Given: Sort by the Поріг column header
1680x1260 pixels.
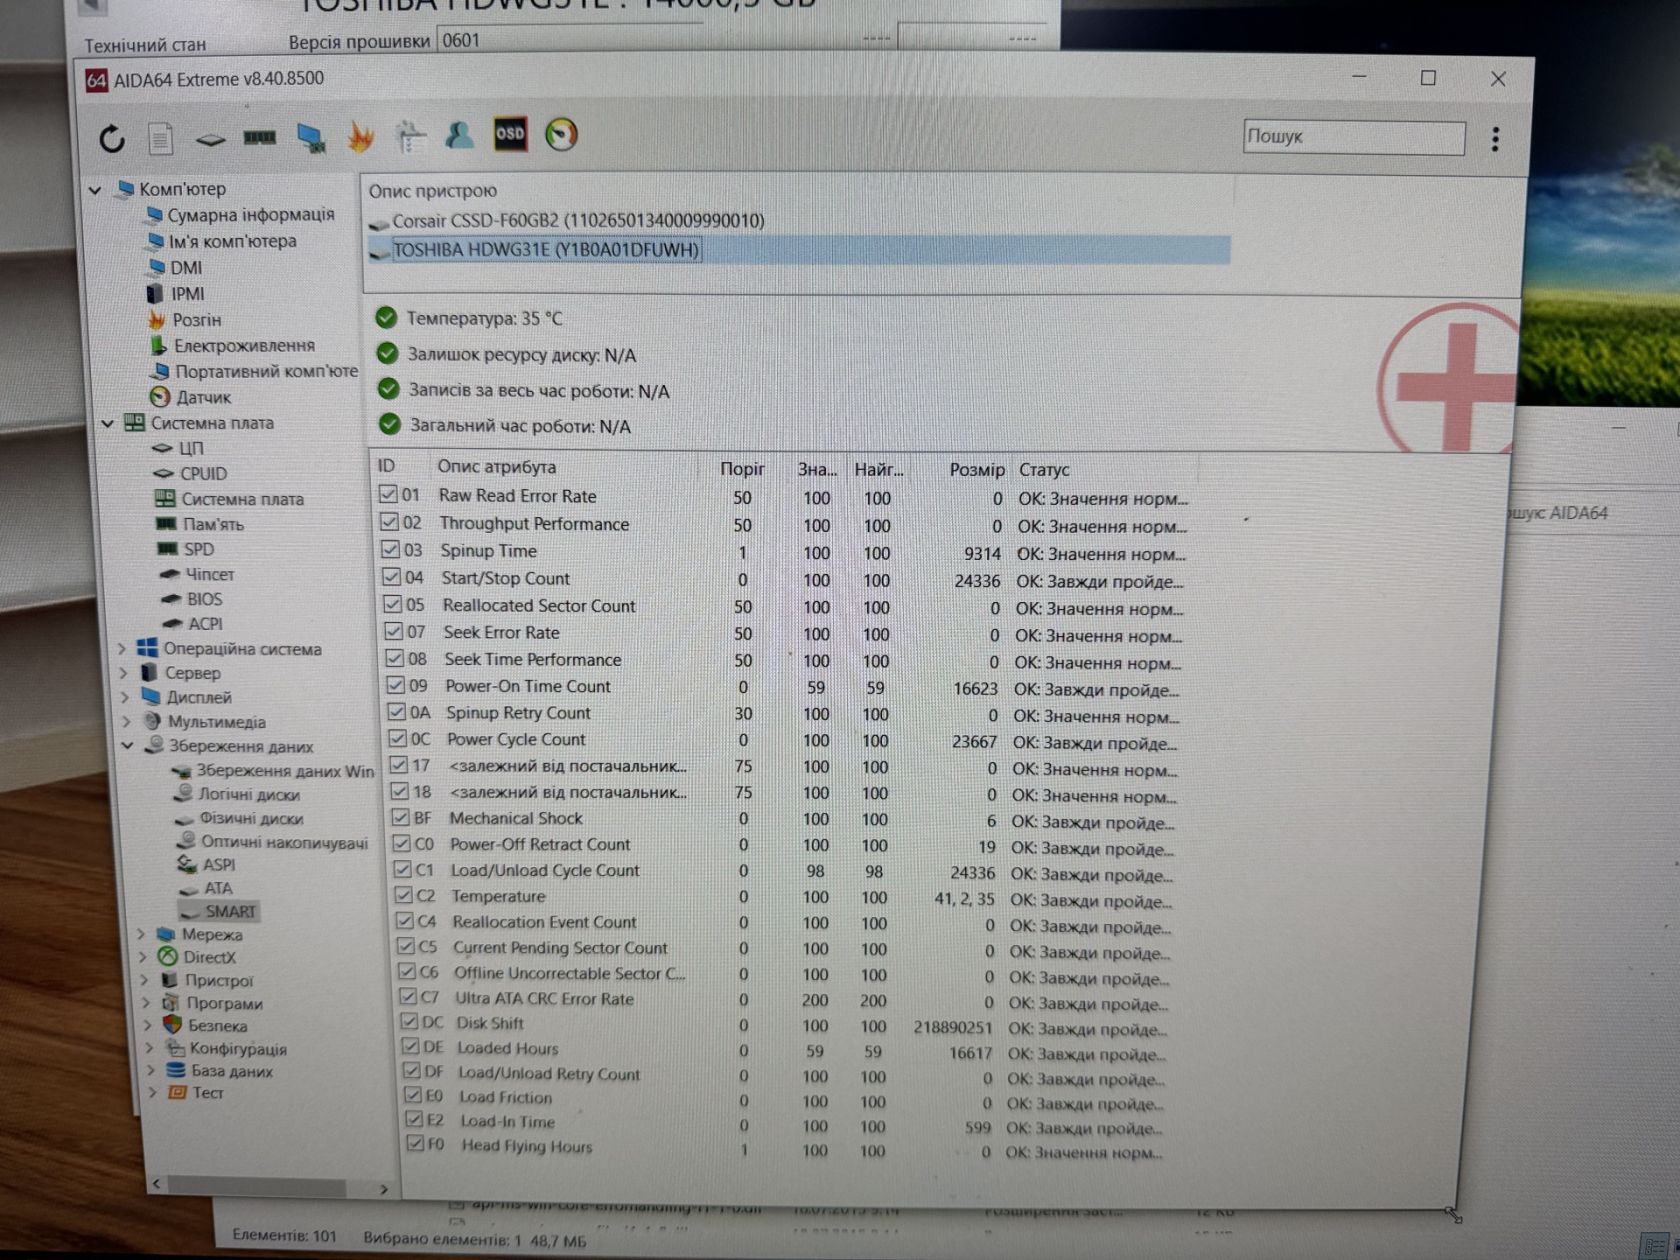Looking at the screenshot, I should click(742, 468).
